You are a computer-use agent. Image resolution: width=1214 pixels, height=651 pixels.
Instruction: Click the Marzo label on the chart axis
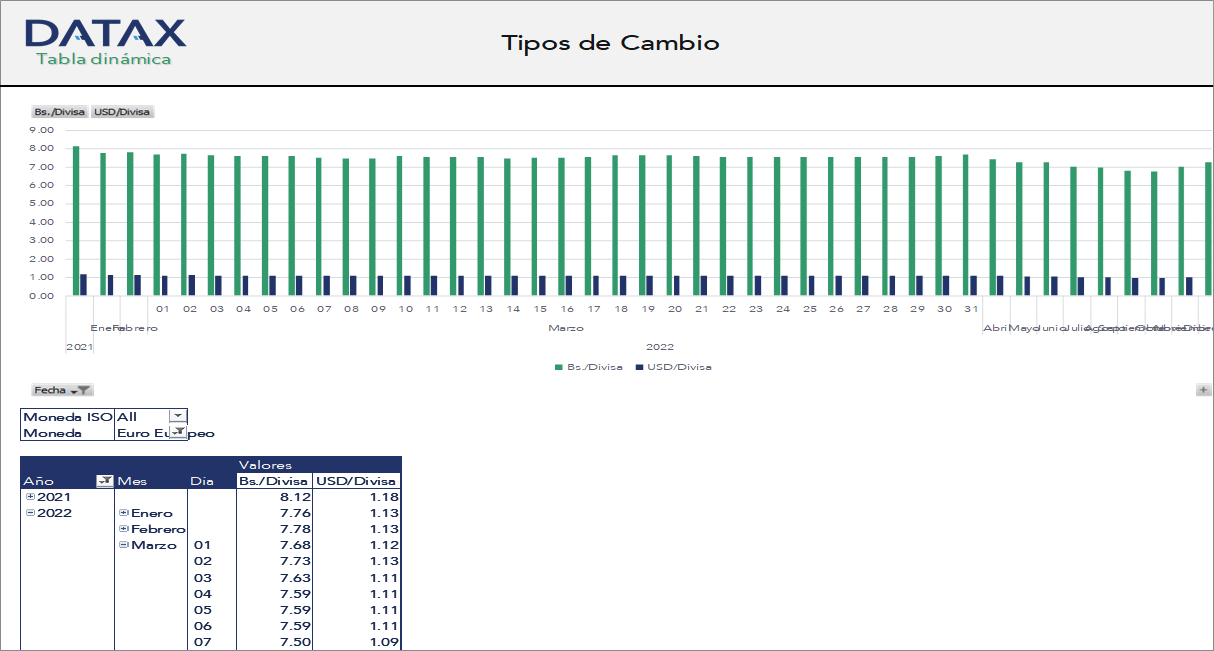tap(567, 327)
